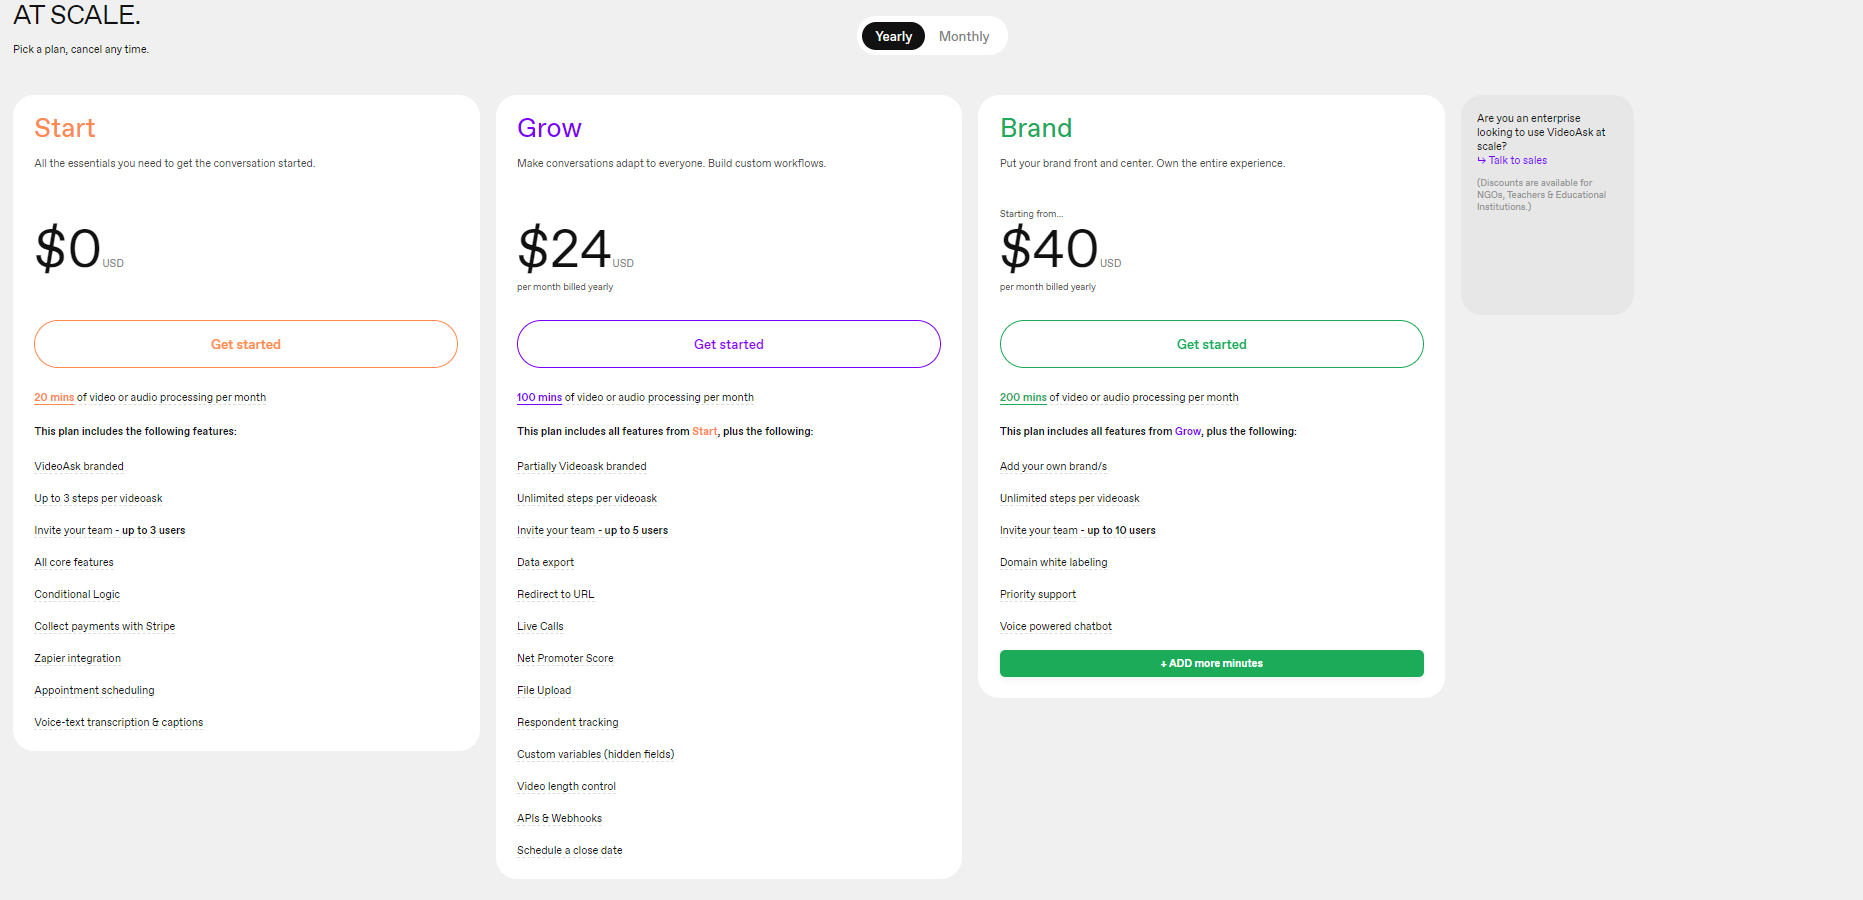Click ADD more minutes button
This screenshot has height=900, width=1863.
[x=1212, y=663]
